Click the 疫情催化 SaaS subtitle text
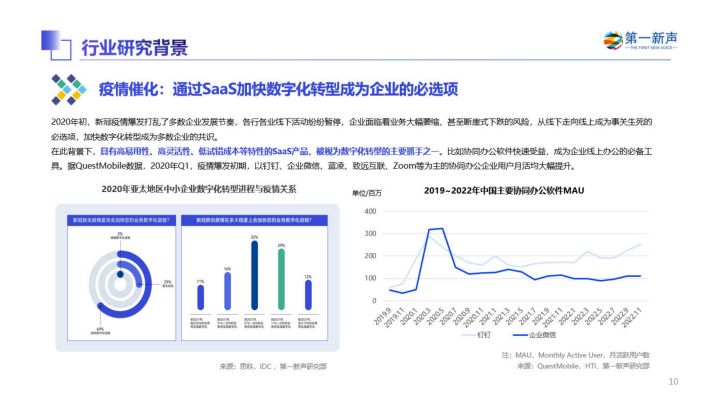 pyautogui.click(x=278, y=89)
